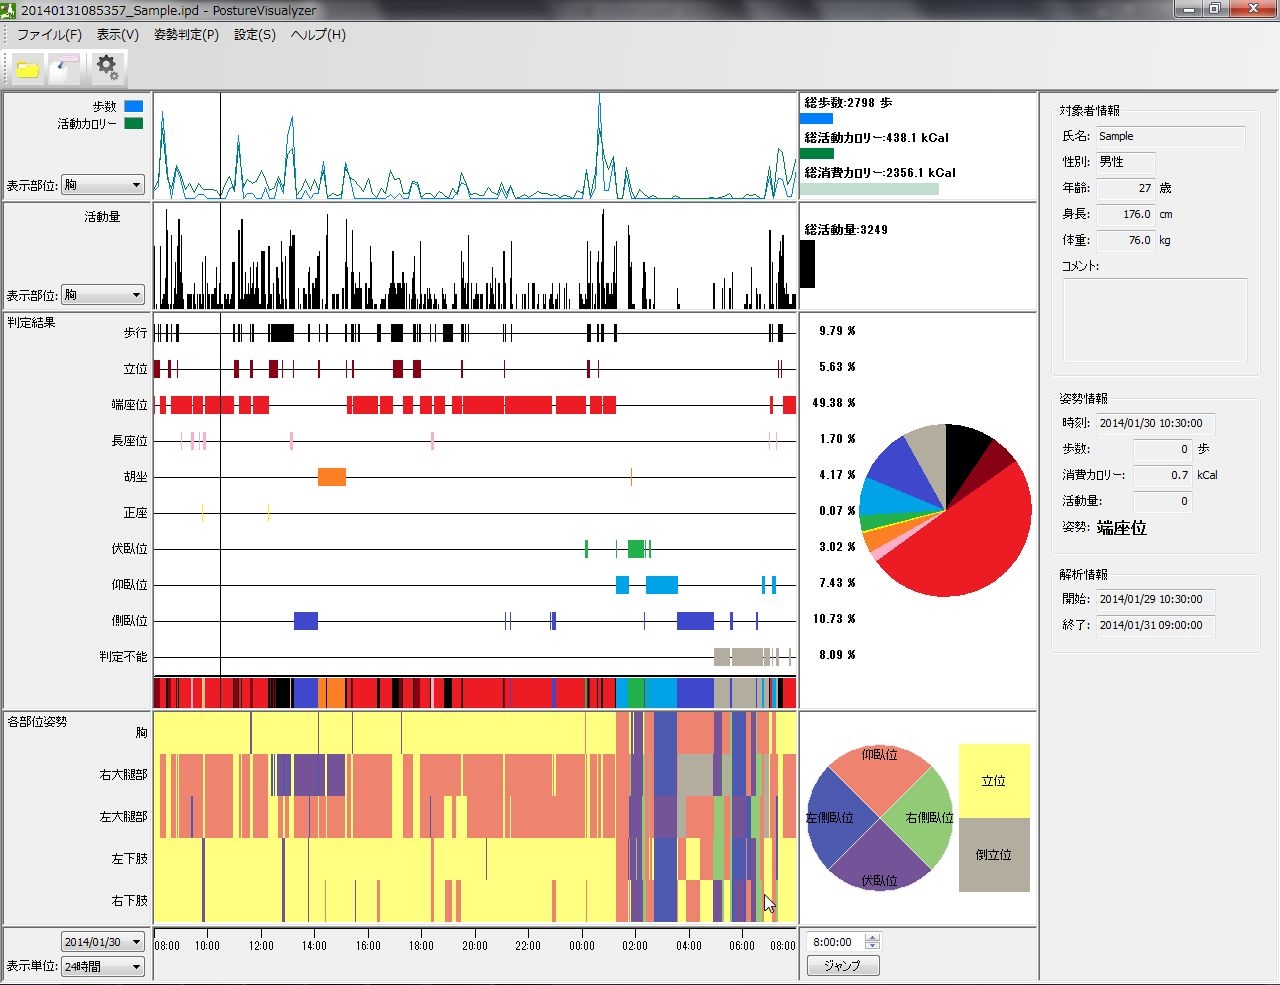
Task: Click the 身長 field showing 176.0
Action: [1125, 214]
